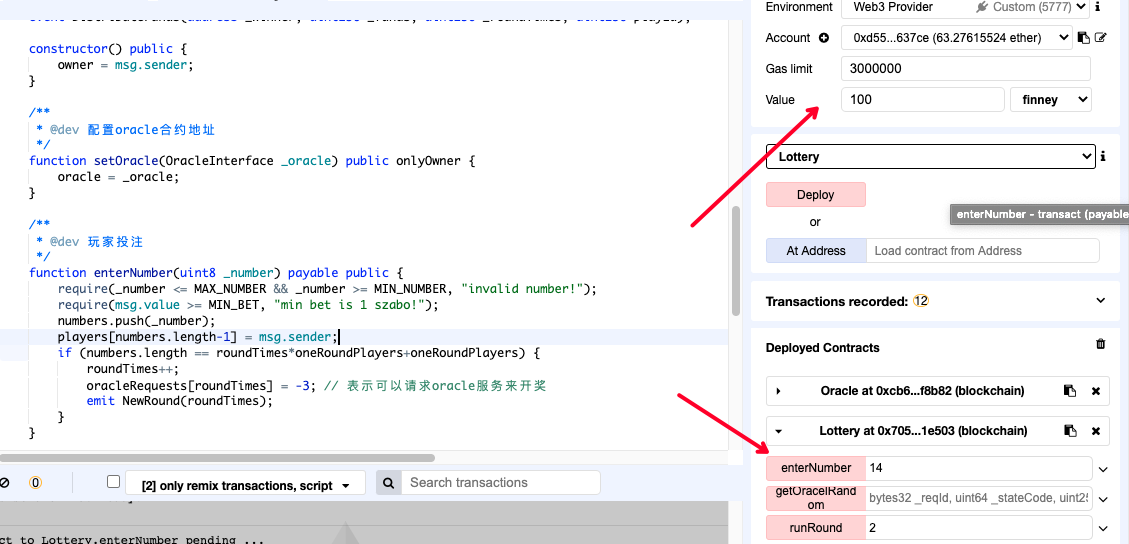Click the line 'oracle = _oracle;'
This screenshot has height=544, width=1129.
coord(118,176)
